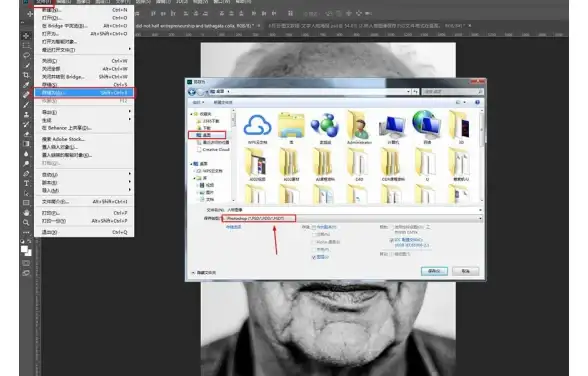Select the Hand tool
588x376 pixels.
(x=26, y=213)
